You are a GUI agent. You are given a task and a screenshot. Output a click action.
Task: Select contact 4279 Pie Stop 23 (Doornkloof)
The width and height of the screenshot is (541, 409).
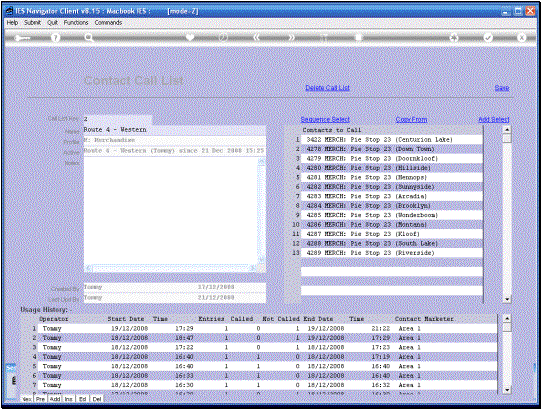tap(392, 158)
